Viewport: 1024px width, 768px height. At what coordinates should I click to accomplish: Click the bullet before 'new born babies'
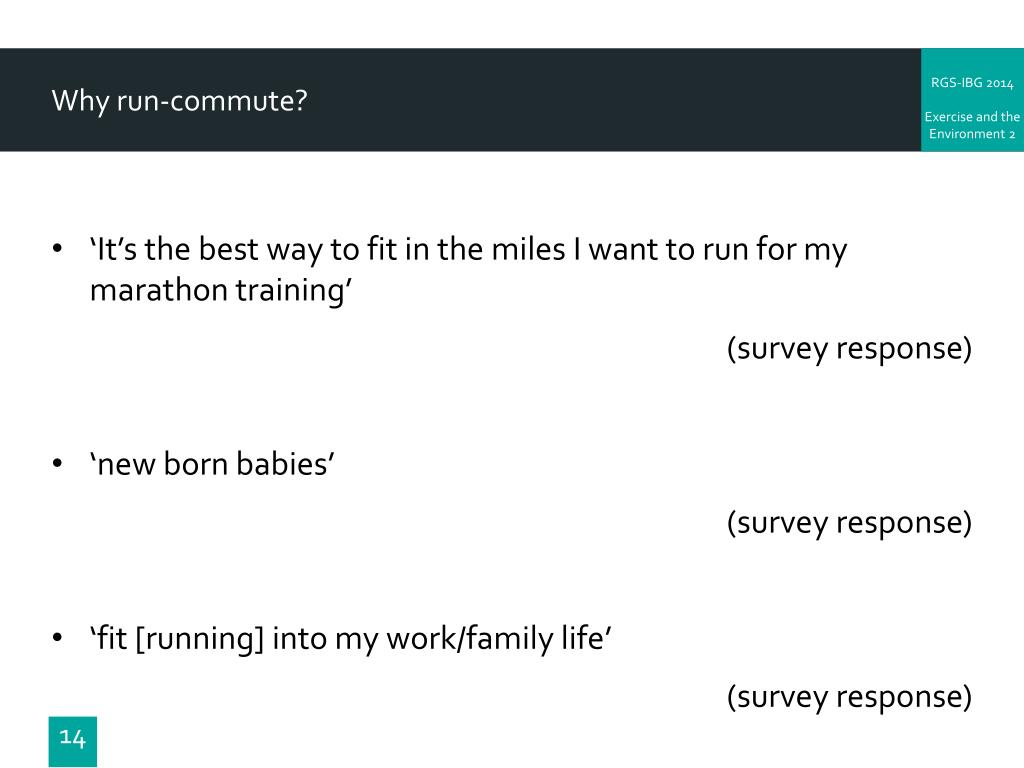[57, 464]
